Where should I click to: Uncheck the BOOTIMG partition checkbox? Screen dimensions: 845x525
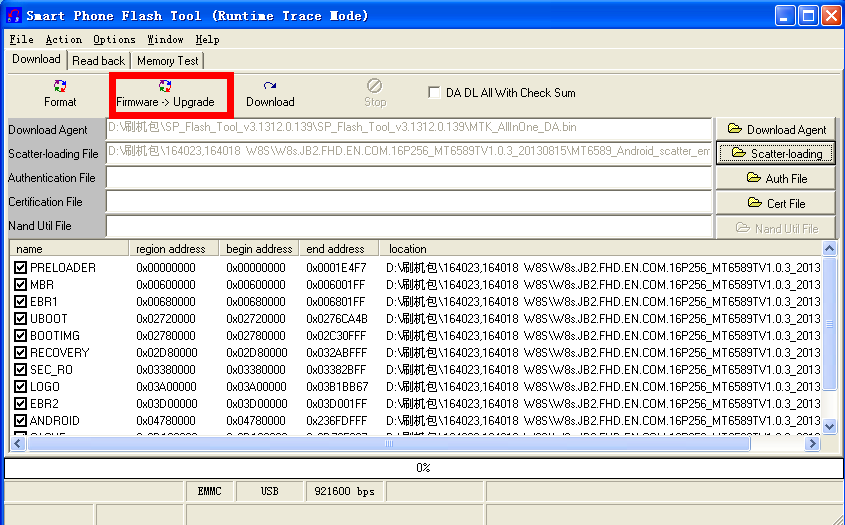20,336
